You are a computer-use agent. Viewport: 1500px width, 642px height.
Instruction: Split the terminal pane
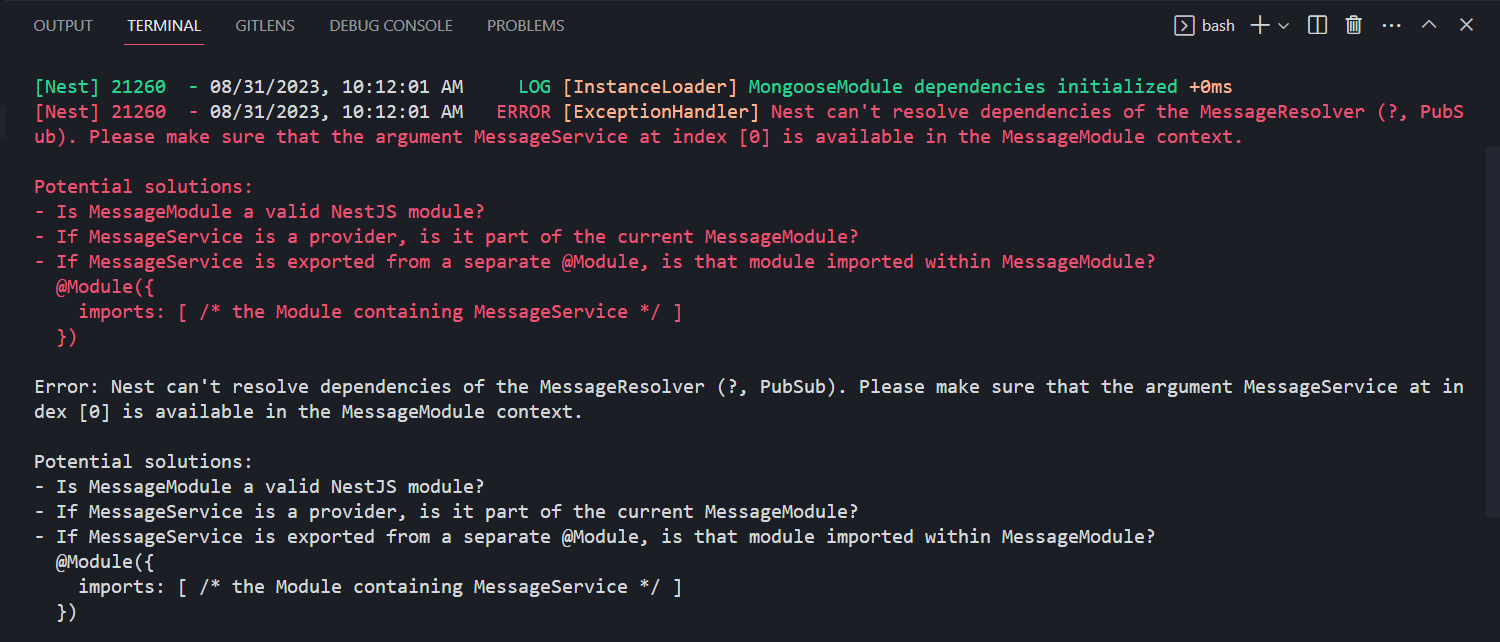(x=1316, y=24)
